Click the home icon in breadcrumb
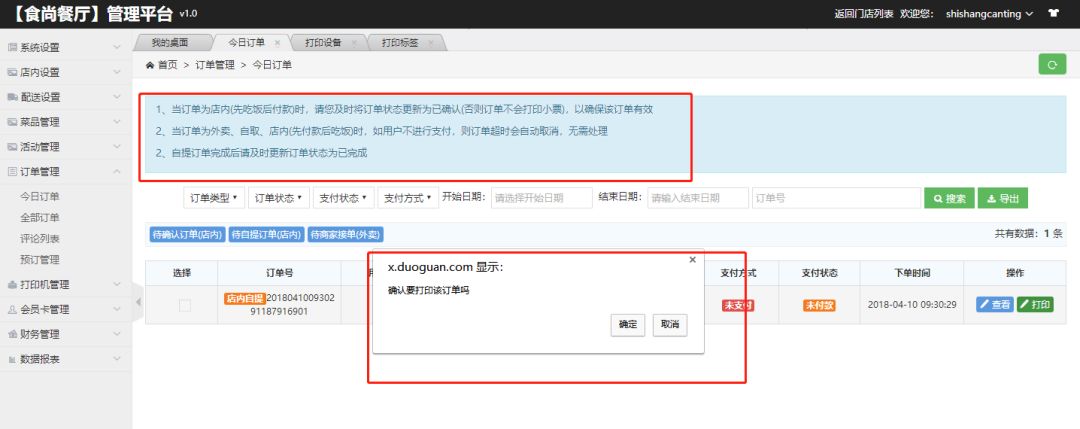 point(149,65)
